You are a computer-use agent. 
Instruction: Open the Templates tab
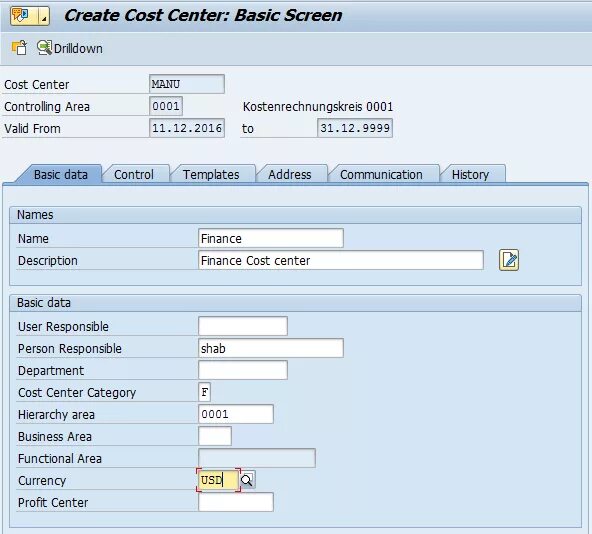(211, 174)
